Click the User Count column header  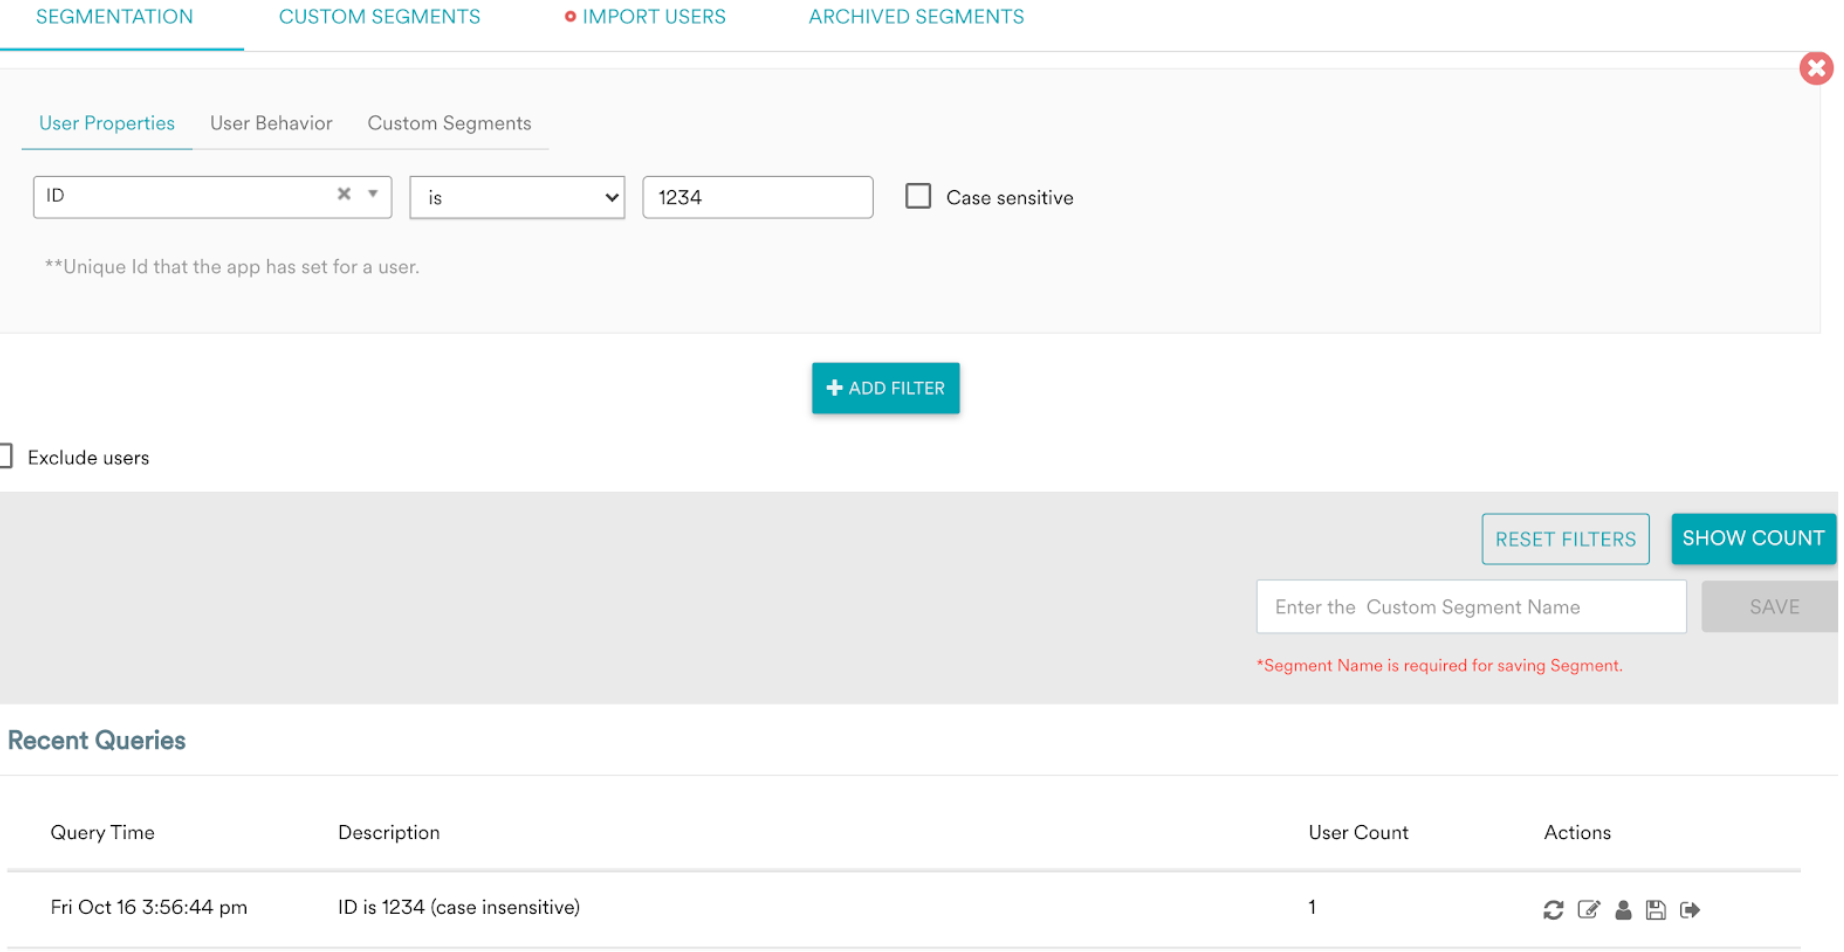coord(1358,832)
